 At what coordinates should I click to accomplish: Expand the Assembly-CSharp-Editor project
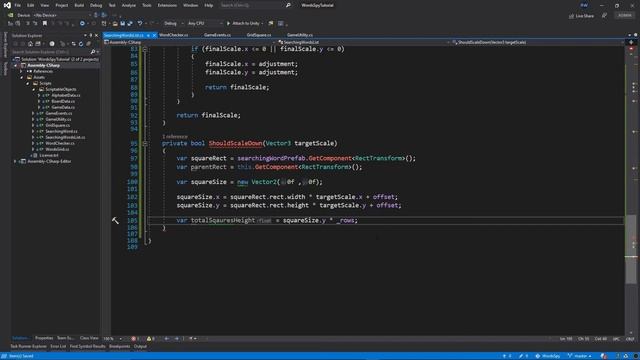[16, 161]
